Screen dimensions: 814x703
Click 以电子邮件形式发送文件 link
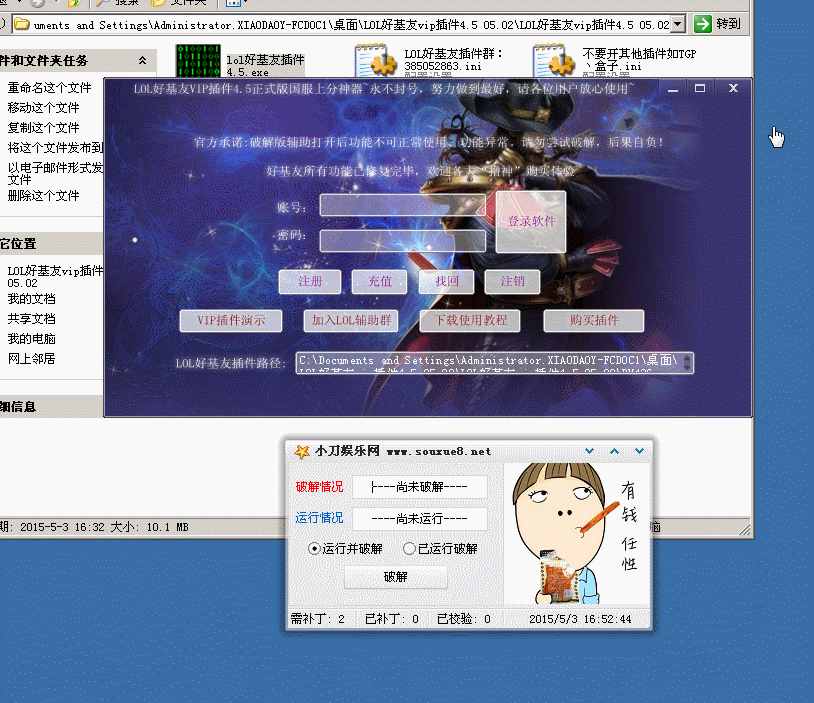[55, 173]
